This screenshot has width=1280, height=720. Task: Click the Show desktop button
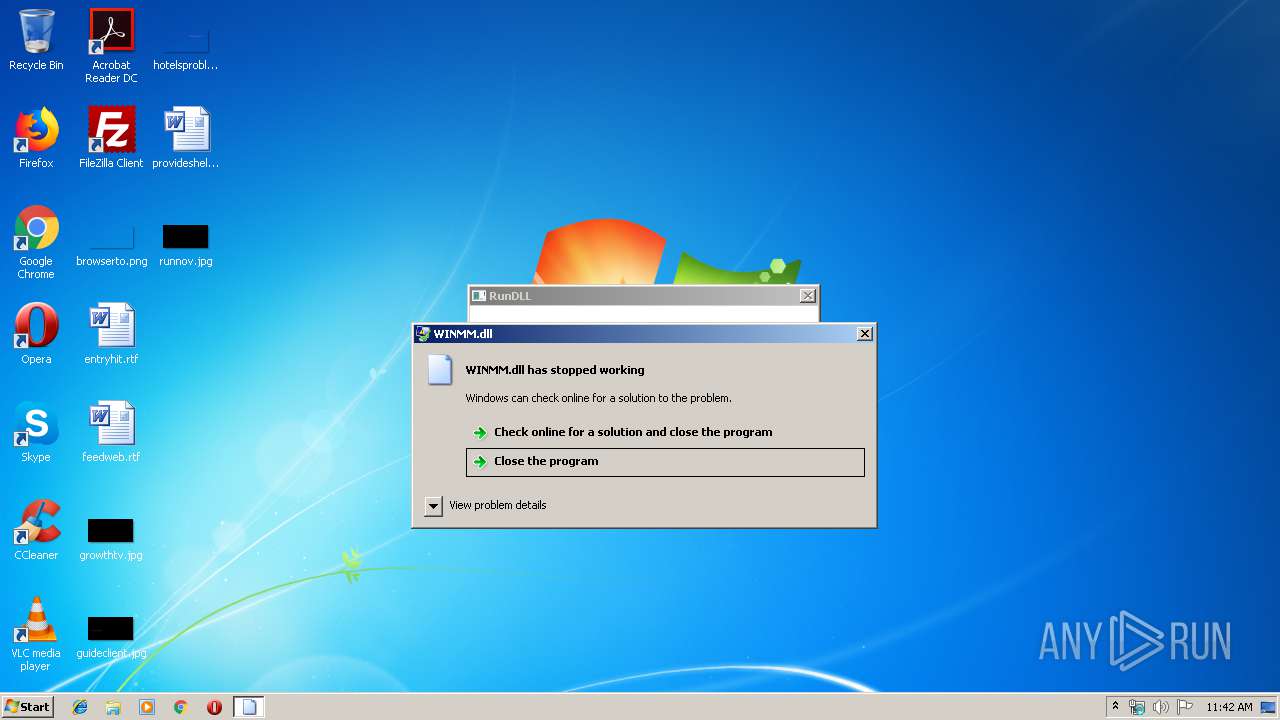coord(1269,707)
